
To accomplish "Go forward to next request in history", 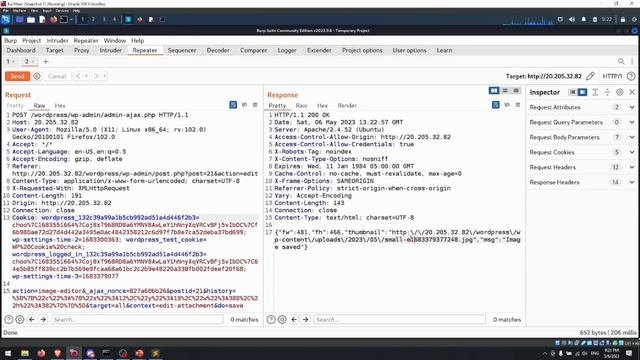I will pos(97,76).
